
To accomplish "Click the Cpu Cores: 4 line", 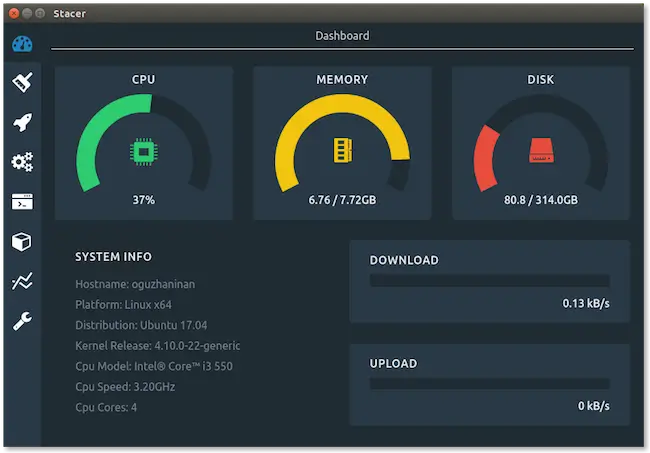I will [x=106, y=407].
